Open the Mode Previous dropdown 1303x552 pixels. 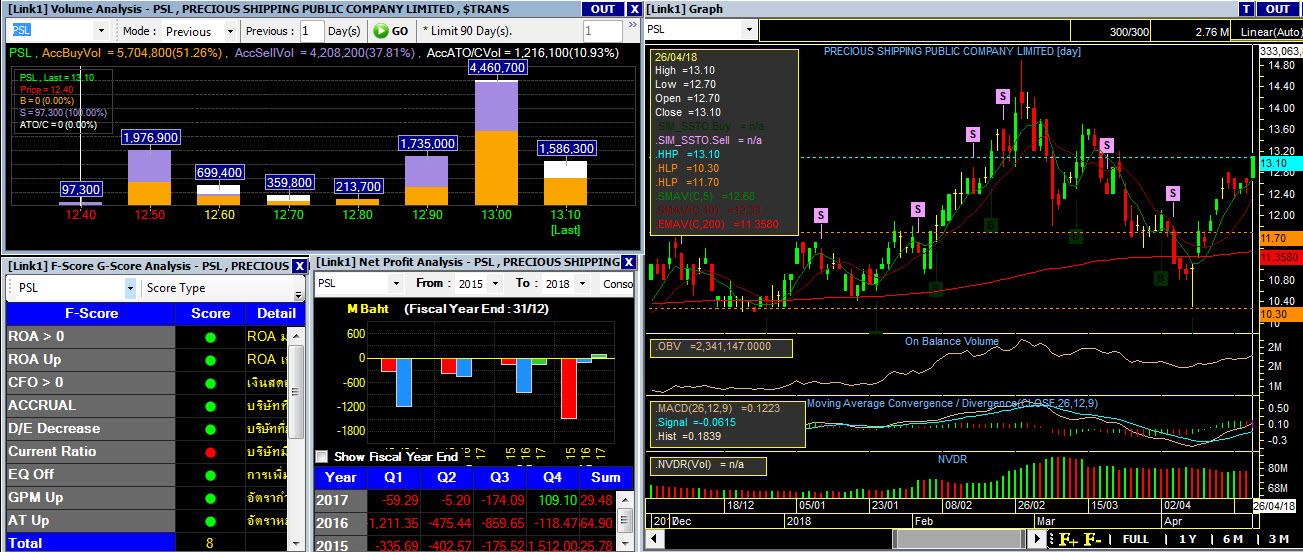pos(228,31)
